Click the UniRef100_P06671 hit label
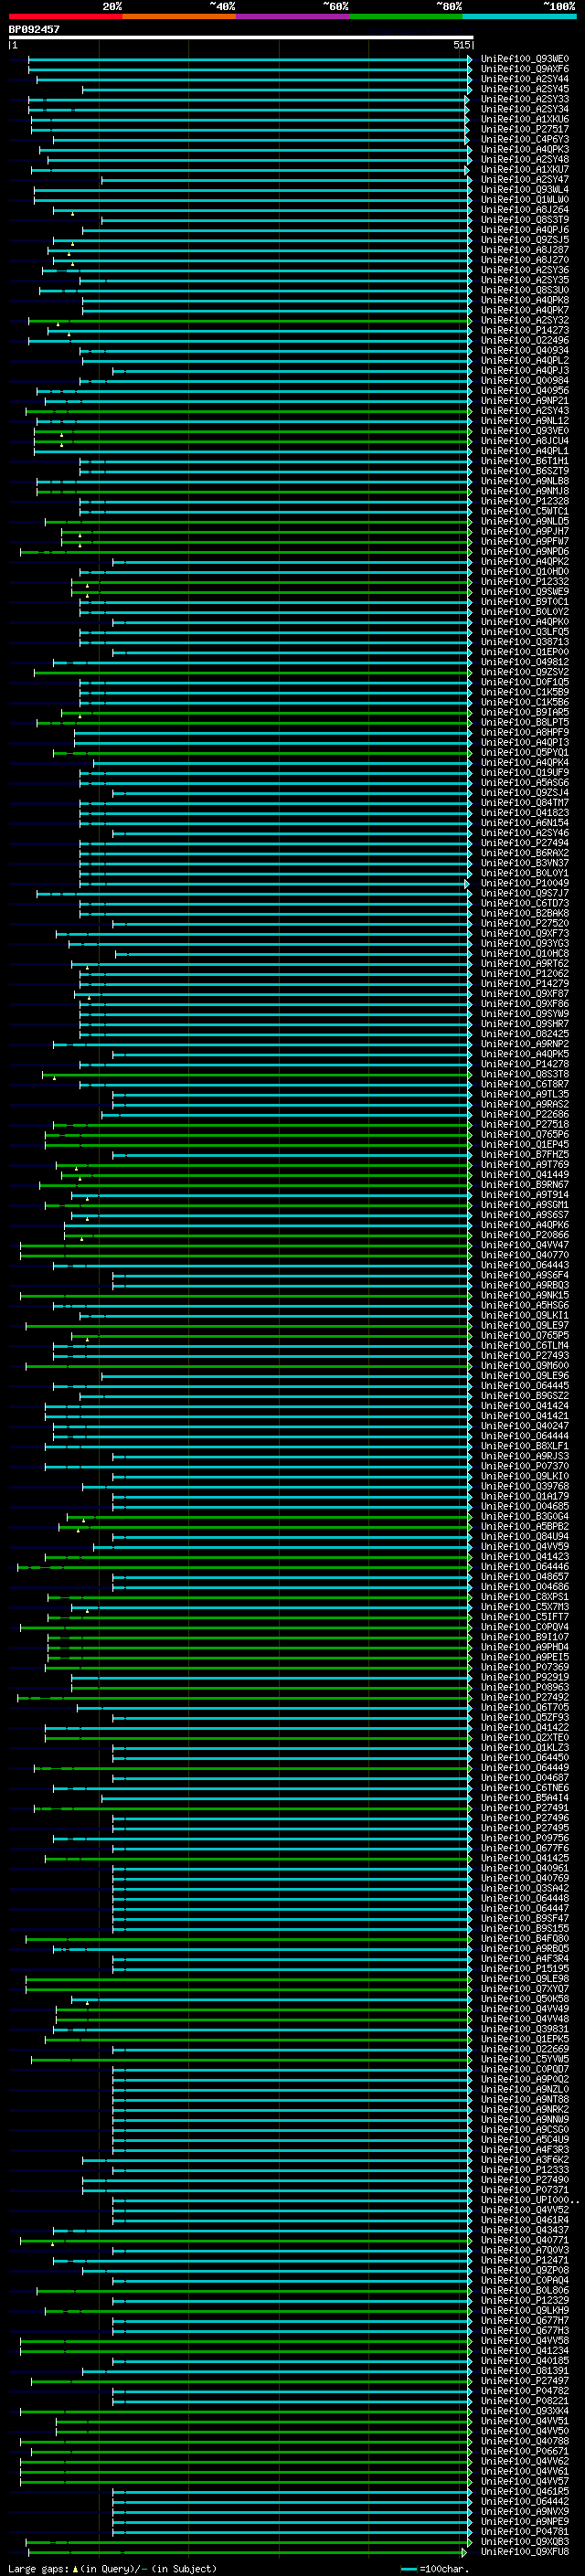 click(x=525, y=2451)
